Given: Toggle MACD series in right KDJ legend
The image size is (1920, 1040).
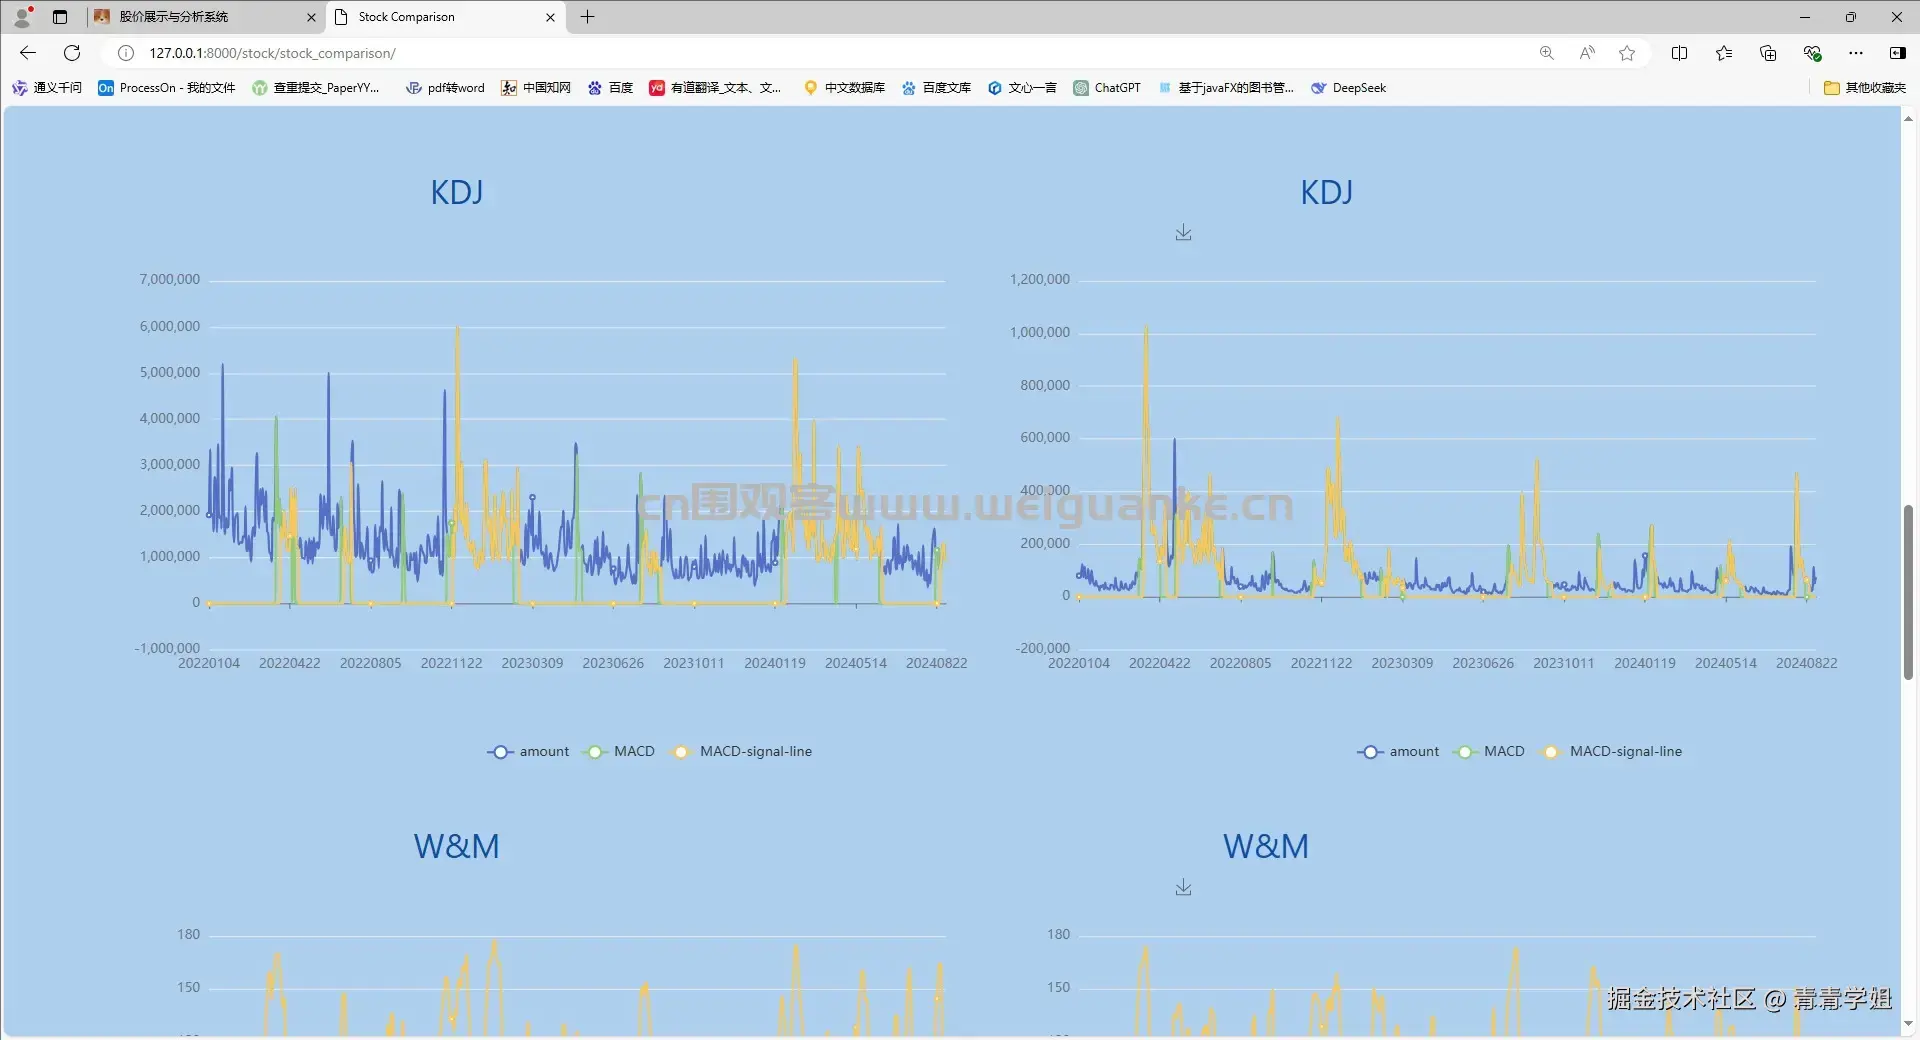Looking at the screenshot, I should [x=1490, y=751].
